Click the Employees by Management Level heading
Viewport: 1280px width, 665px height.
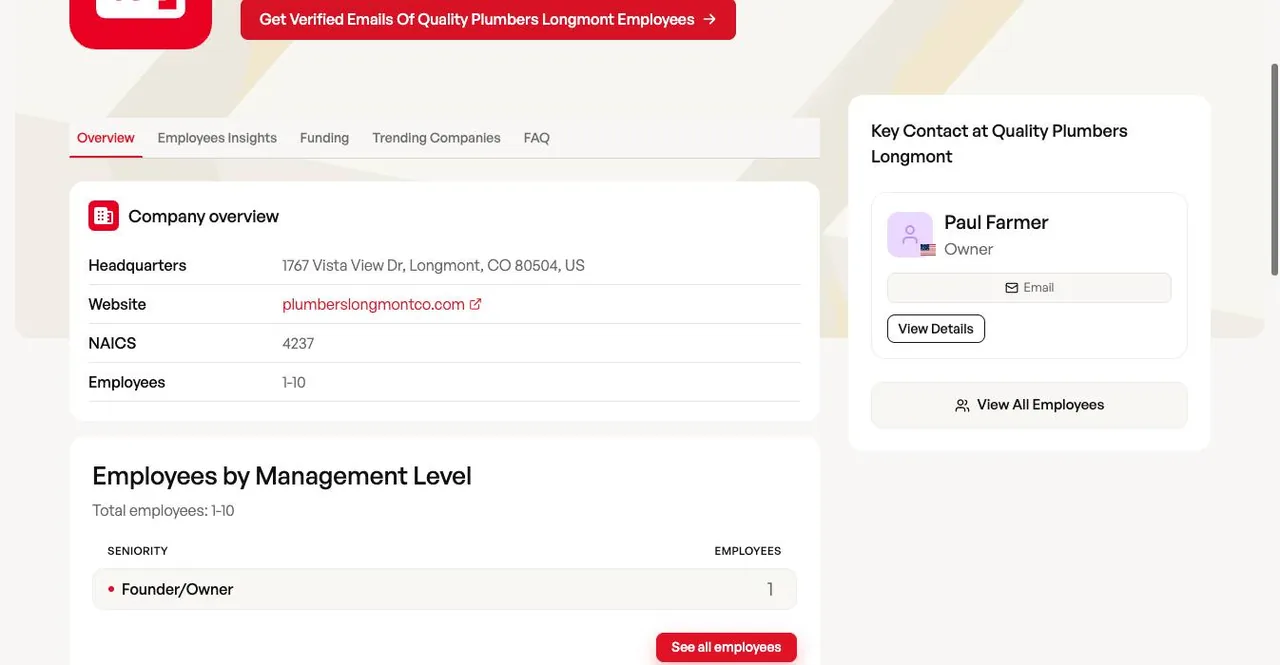coord(282,475)
